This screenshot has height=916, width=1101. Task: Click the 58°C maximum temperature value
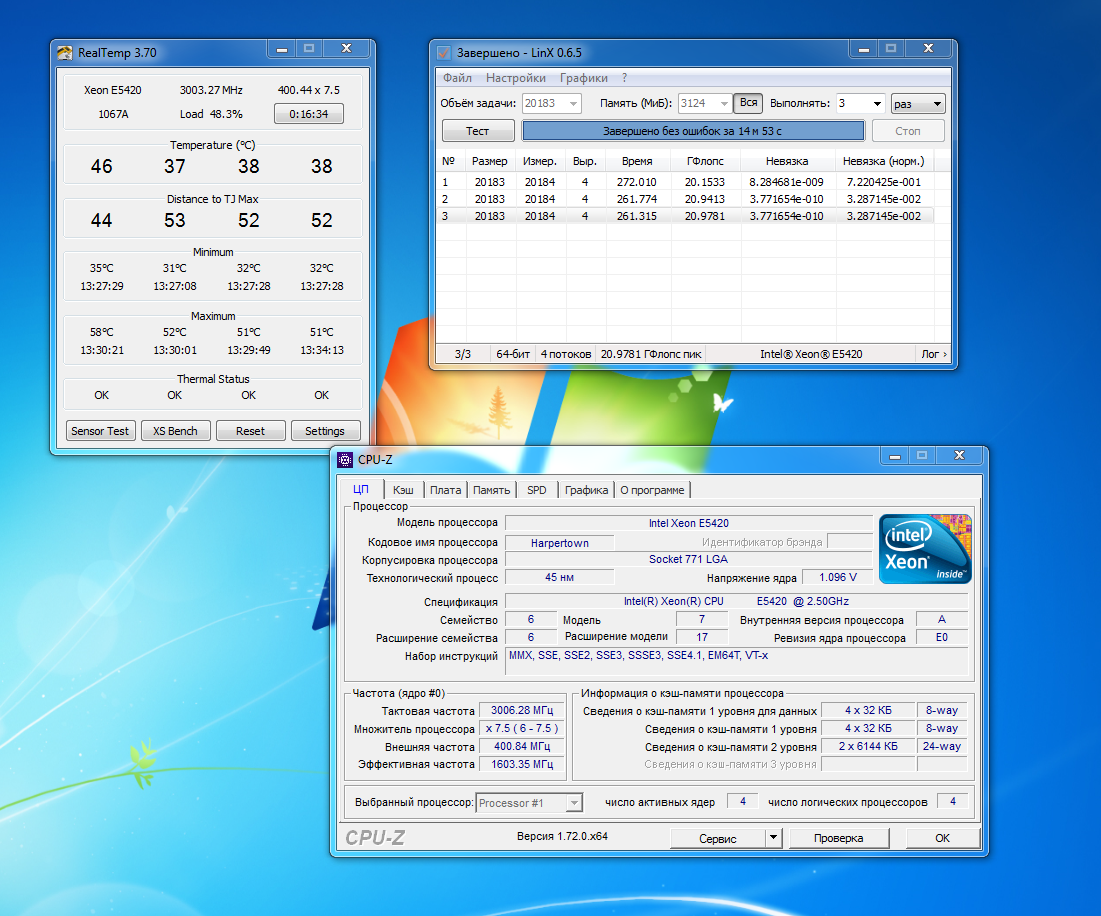(102, 332)
